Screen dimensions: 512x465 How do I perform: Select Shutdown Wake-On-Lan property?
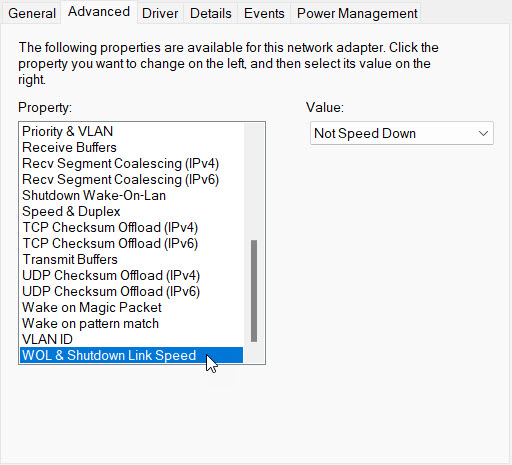tap(132, 195)
